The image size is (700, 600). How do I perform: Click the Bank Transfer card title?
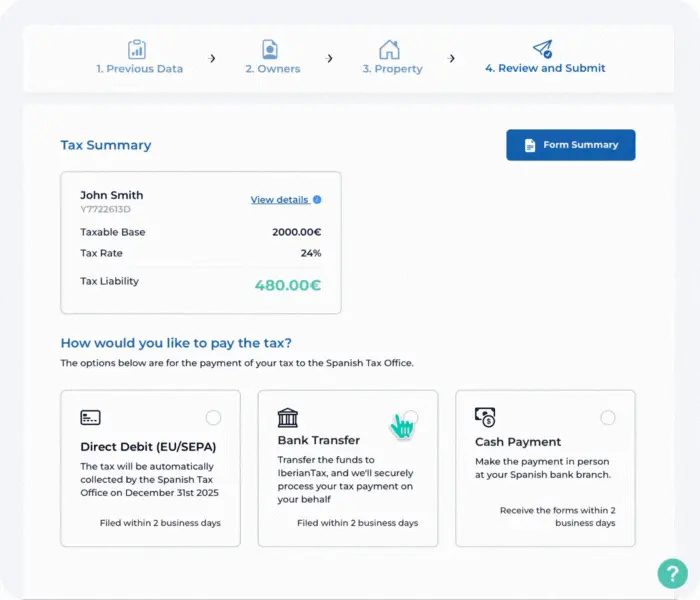pyautogui.click(x=318, y=440)
